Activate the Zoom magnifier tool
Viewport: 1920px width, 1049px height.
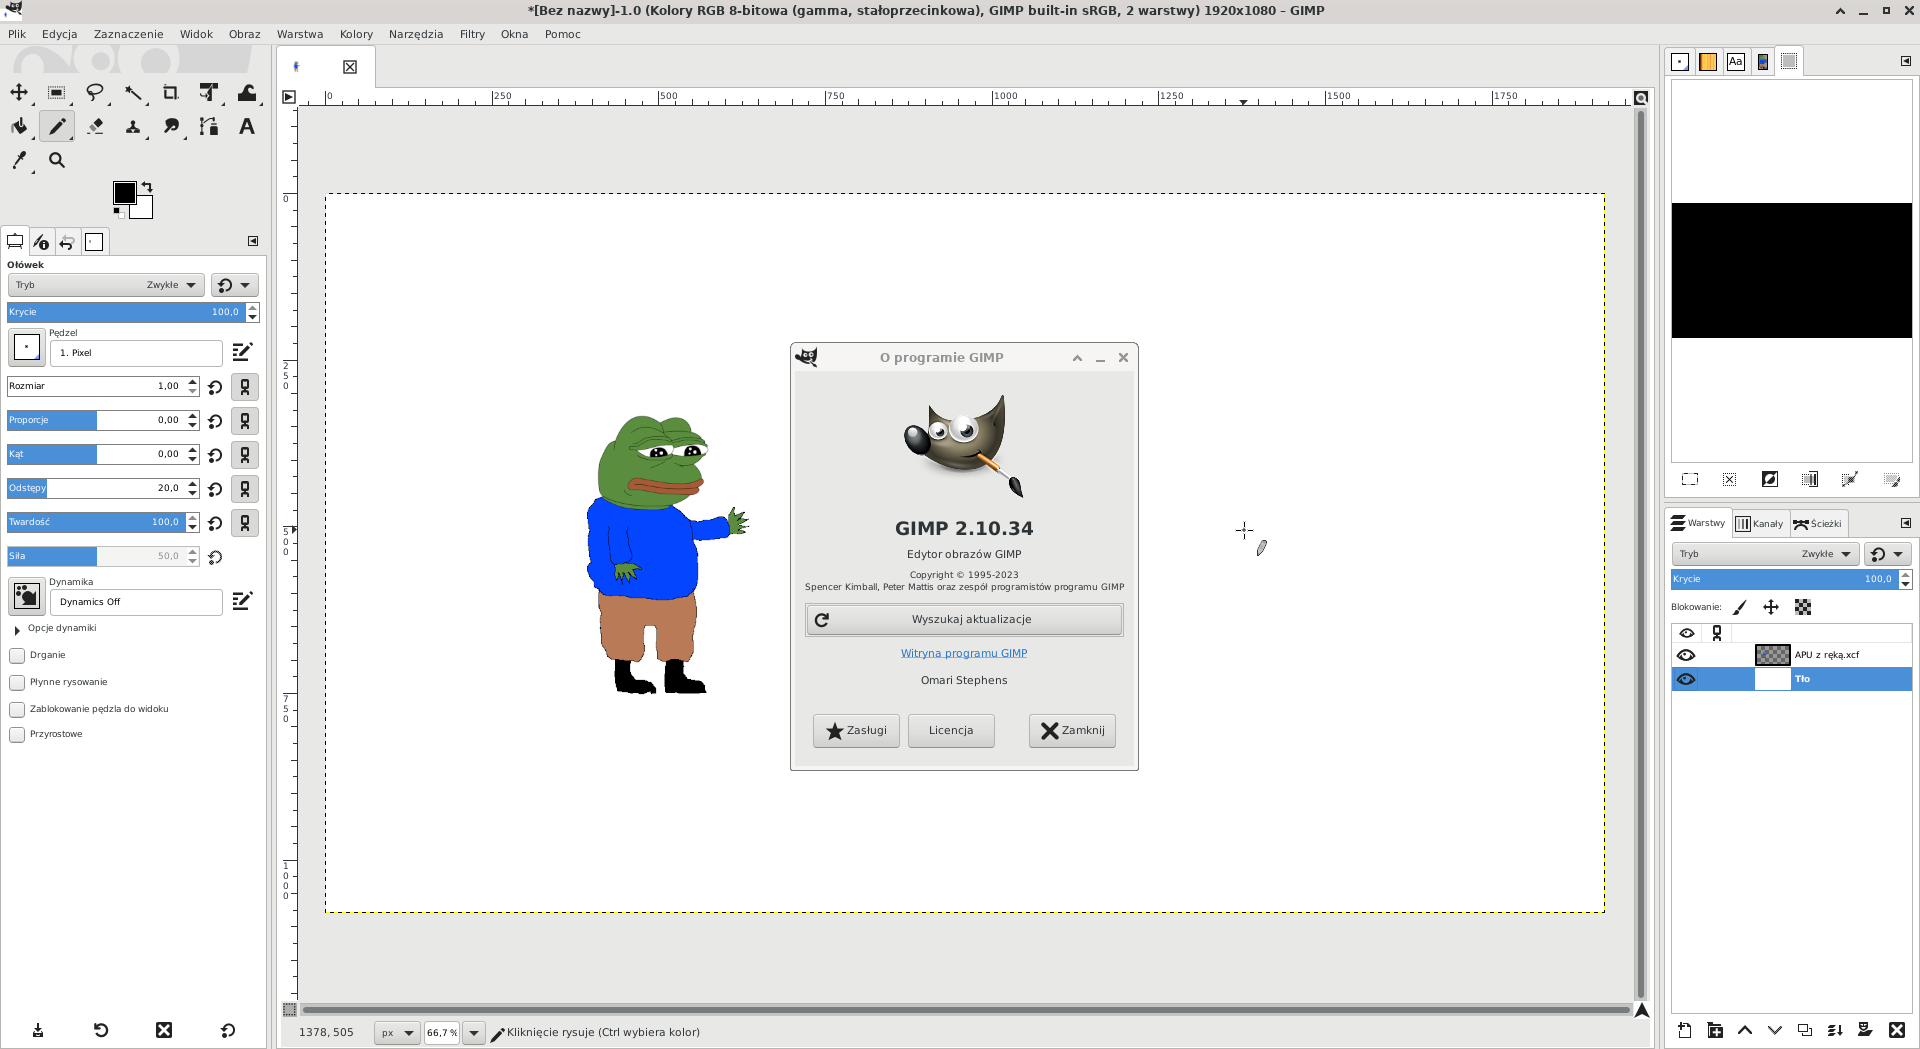pos(57,160)
